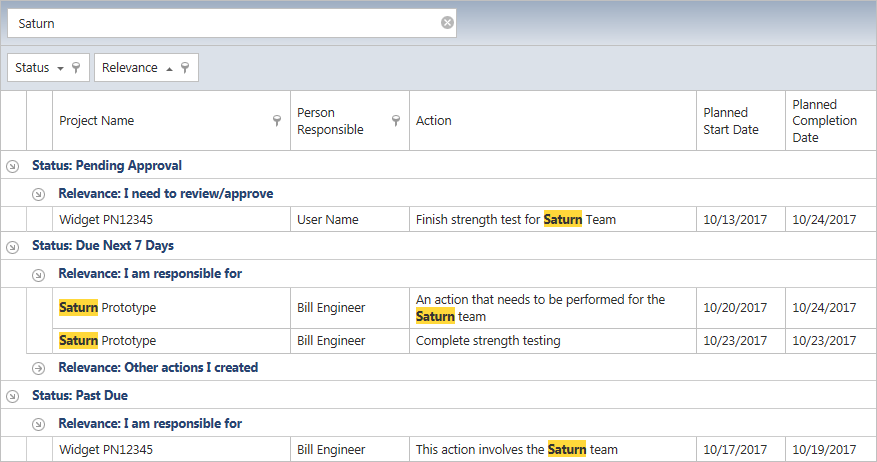The height and width of the screenshot is (462, 877).
Task: Select Widget PN12345 row under Pending Approval
Action: [x=106, y=220]
